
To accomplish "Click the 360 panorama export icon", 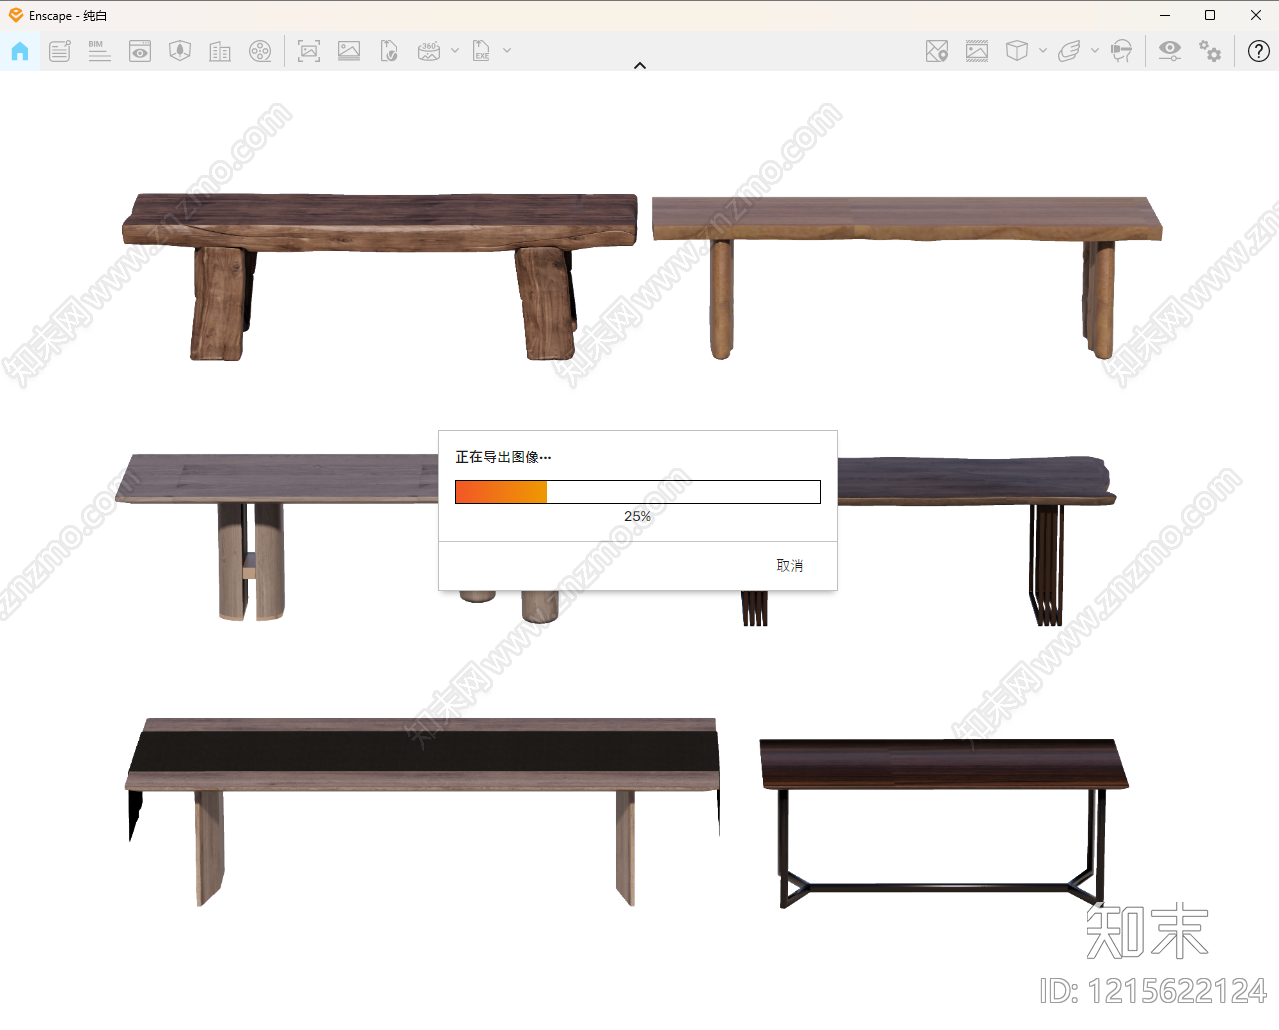I will tap(429, 51).
